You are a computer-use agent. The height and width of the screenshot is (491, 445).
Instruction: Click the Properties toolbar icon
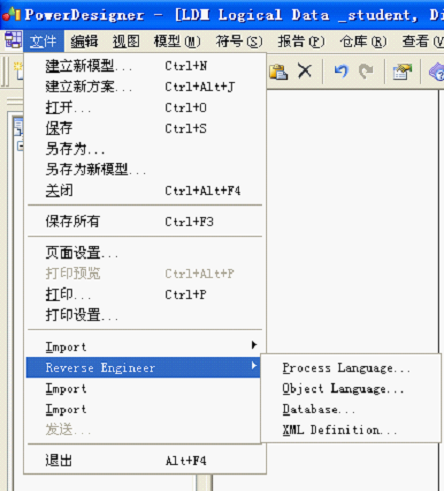coord(402,71)
